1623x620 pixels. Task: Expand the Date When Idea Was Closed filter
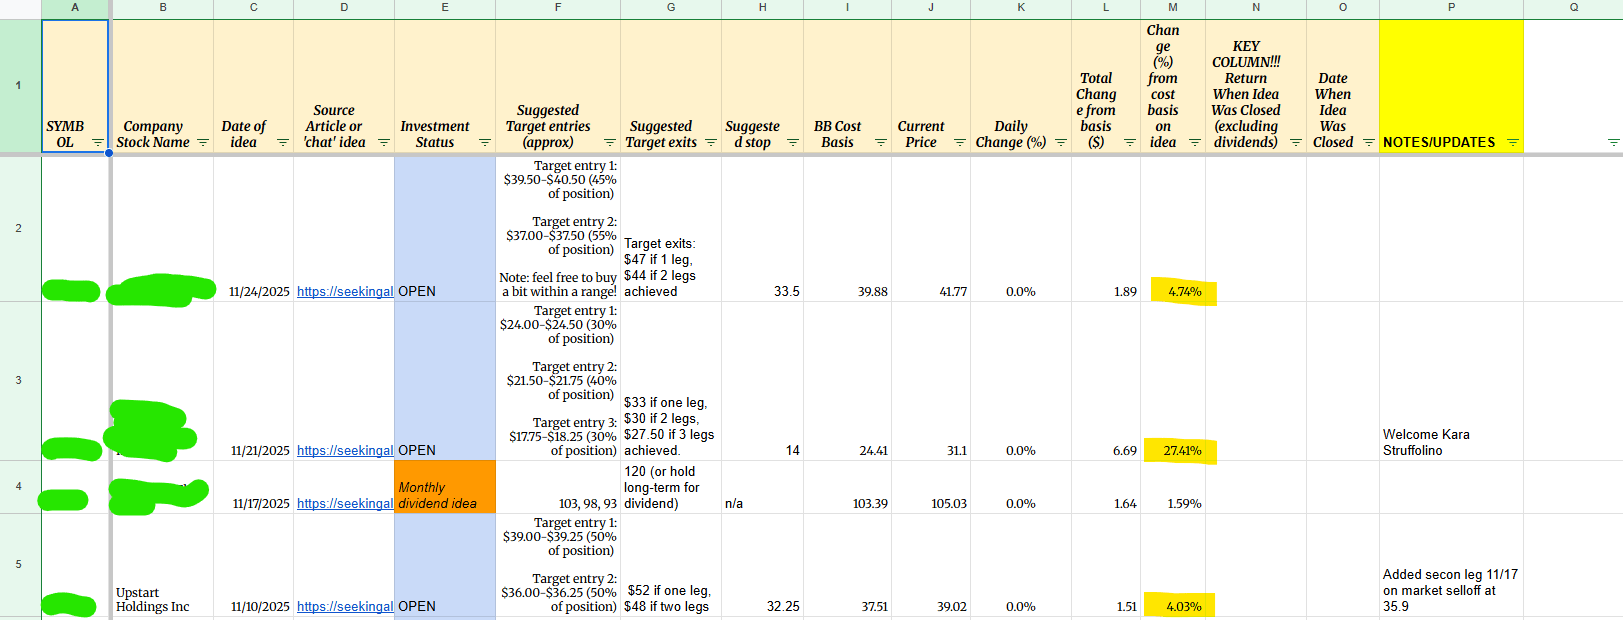(x=1369, y=143)
